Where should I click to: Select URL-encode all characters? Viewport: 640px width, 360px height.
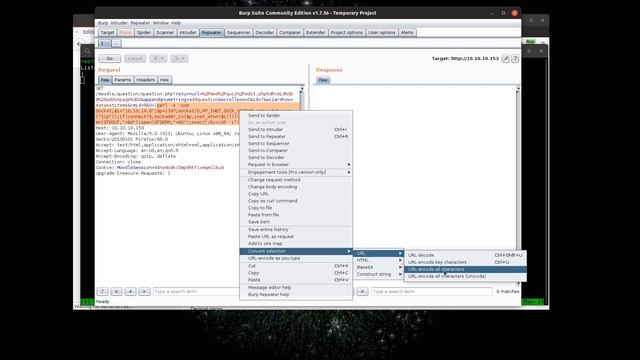click(465, 269)
